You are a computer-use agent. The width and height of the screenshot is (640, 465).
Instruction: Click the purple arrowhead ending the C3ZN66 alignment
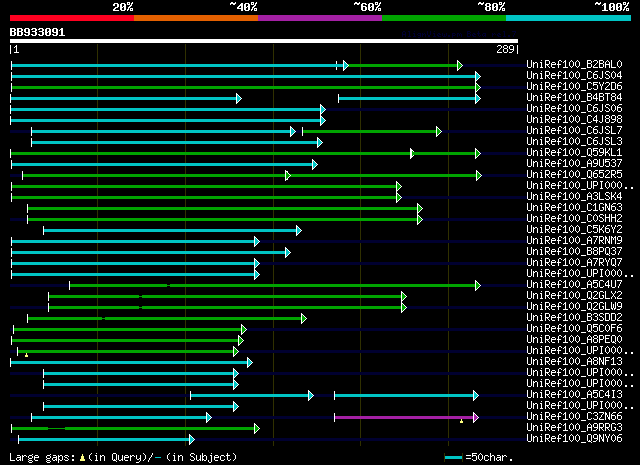(x=476, y=417)
